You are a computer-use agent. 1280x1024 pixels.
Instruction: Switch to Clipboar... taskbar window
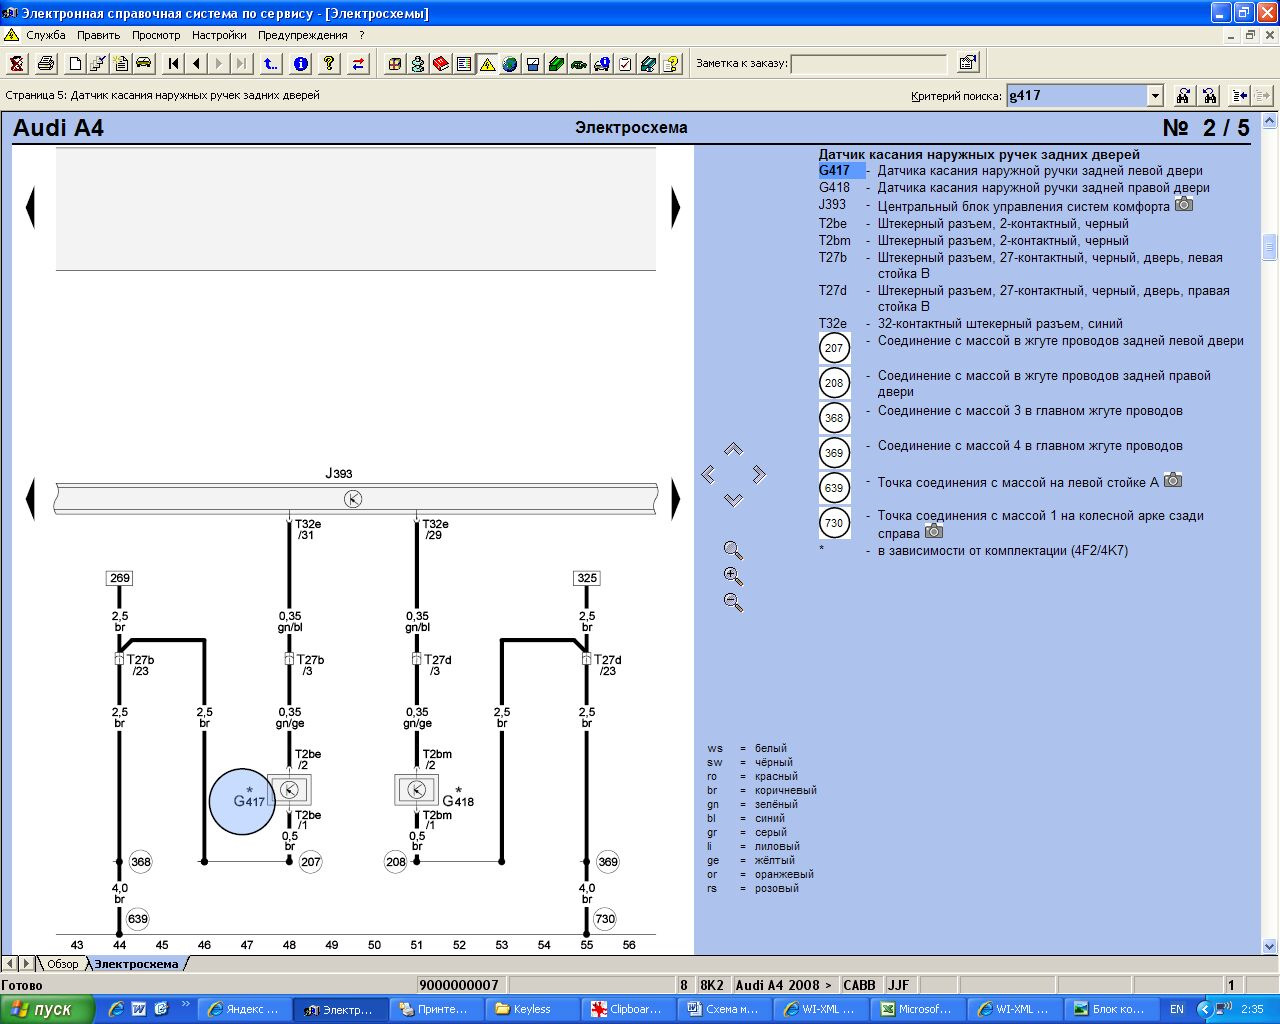pyautogui.click(x=629, y=1009)
